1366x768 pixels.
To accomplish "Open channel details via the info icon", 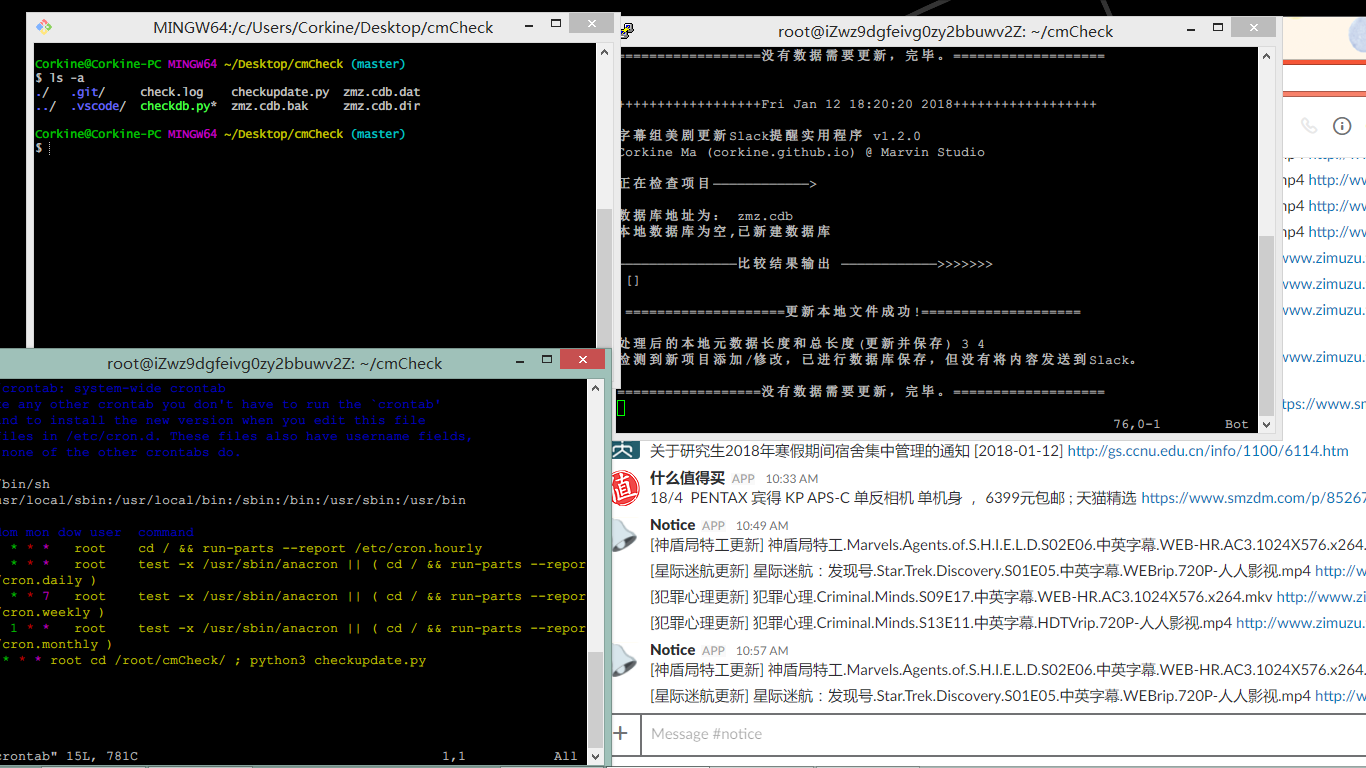I will (1342, 126).
